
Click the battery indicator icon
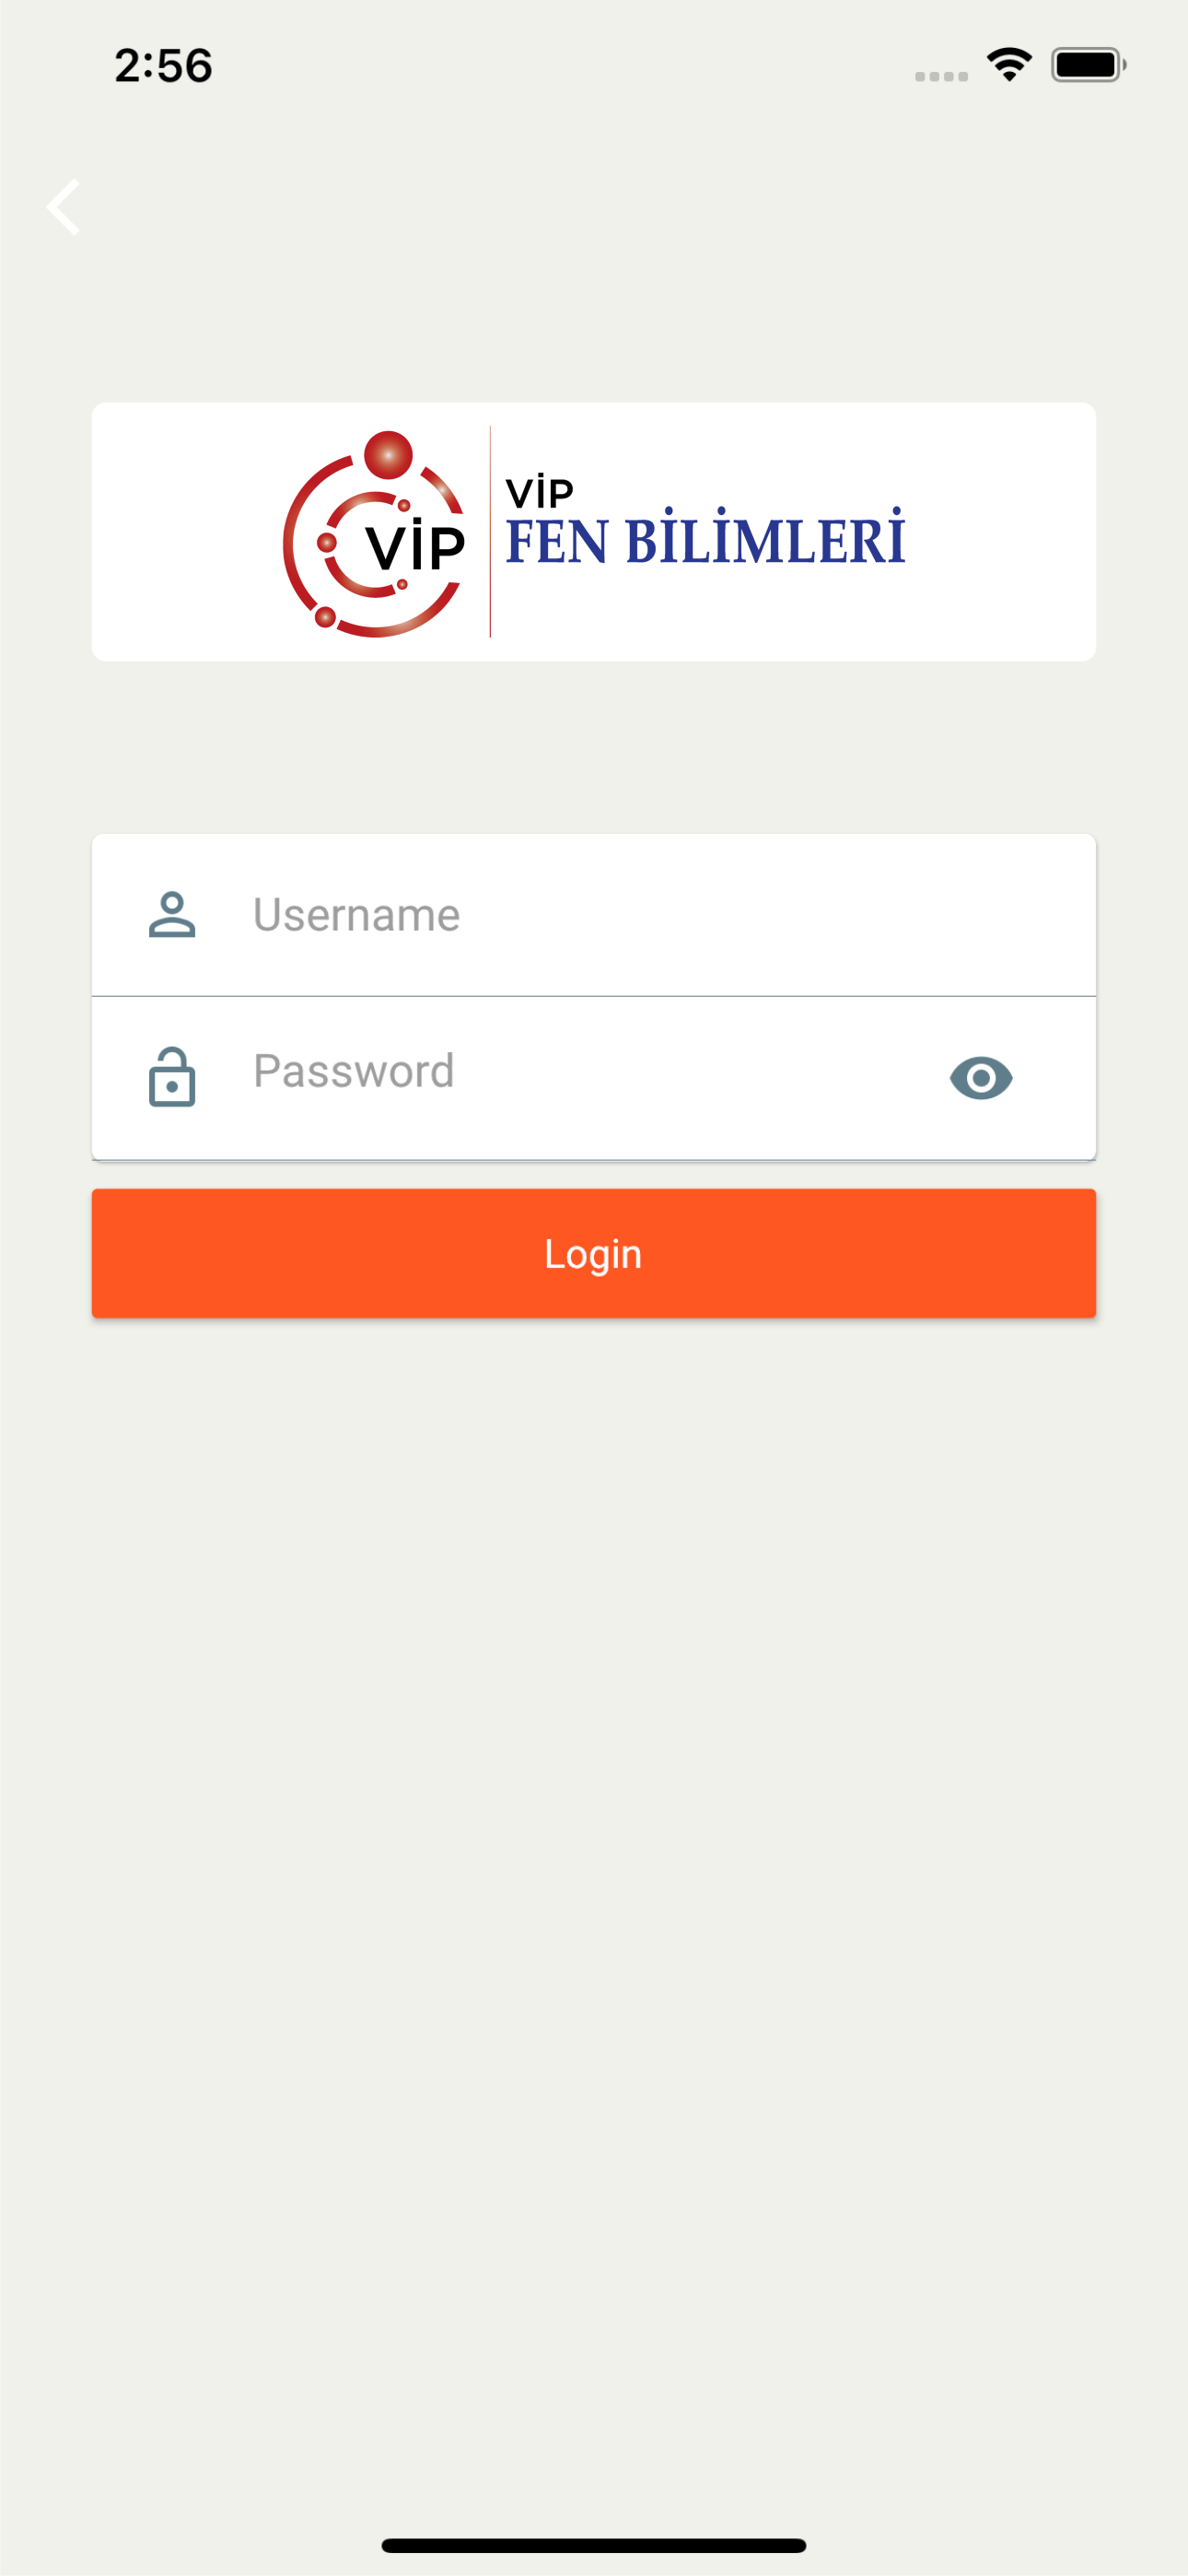coord(1088,65)
